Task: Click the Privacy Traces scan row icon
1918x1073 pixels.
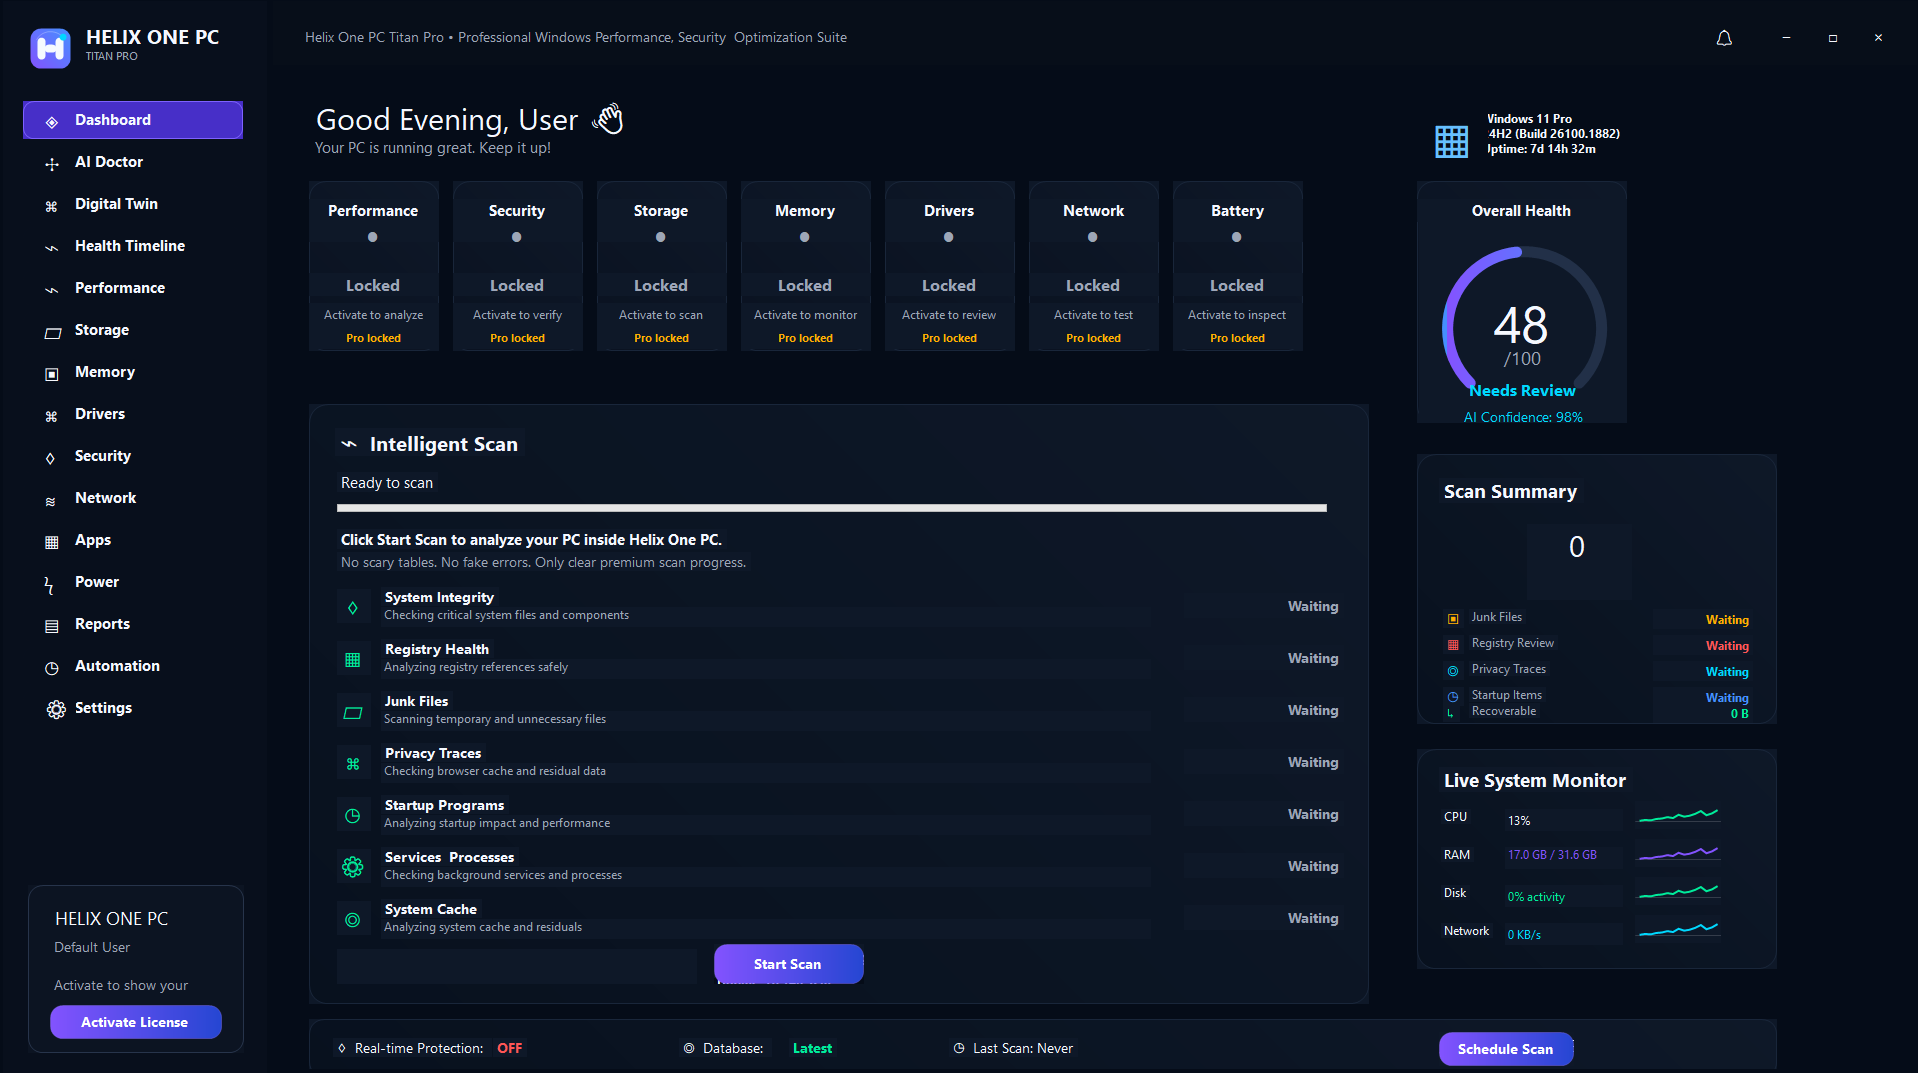Action: click(x=353, y=764)
